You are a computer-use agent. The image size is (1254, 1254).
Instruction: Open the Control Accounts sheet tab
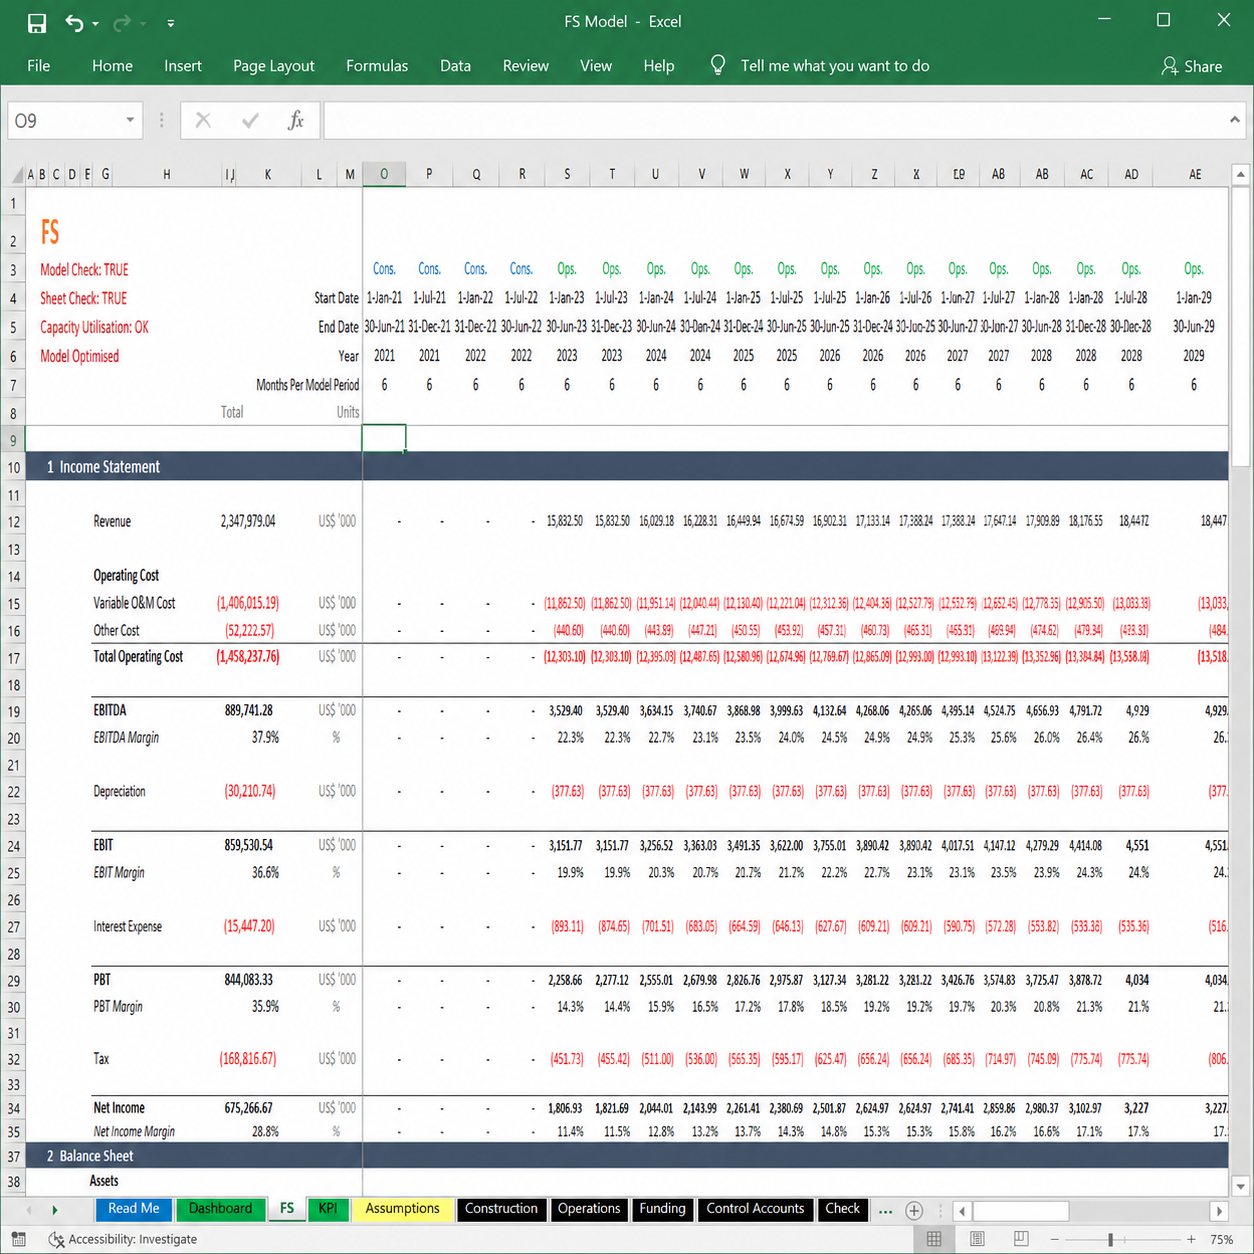(x=755, y=1209)
